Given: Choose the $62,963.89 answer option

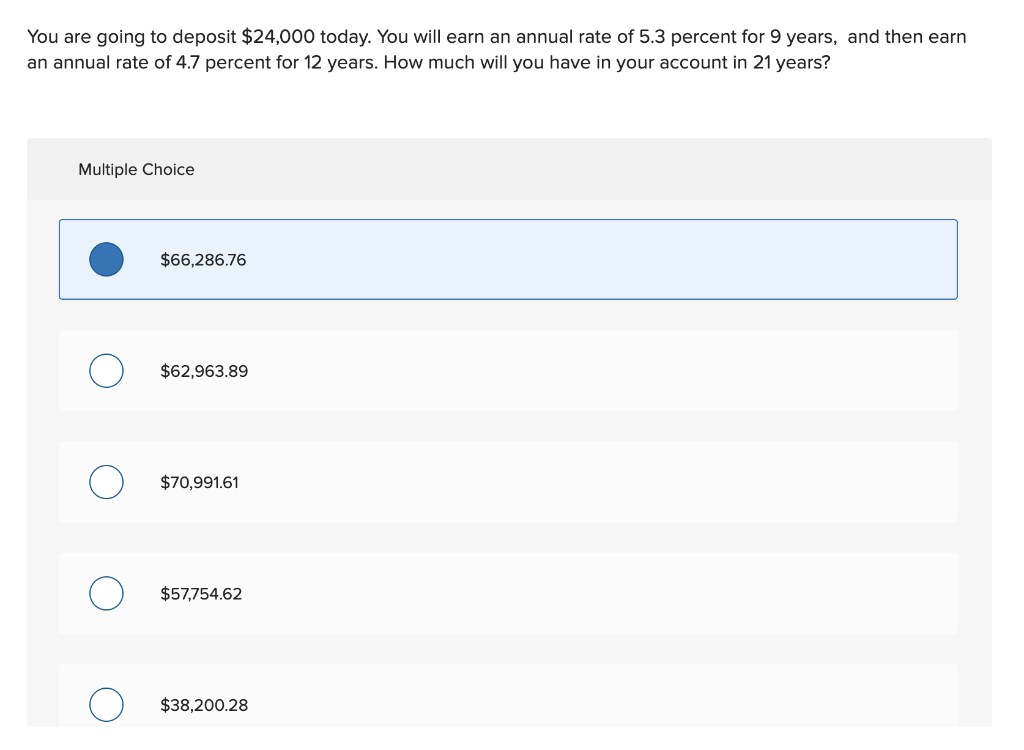Looking at the screenshot, I should pyautogui.click(x=106, y=370).
